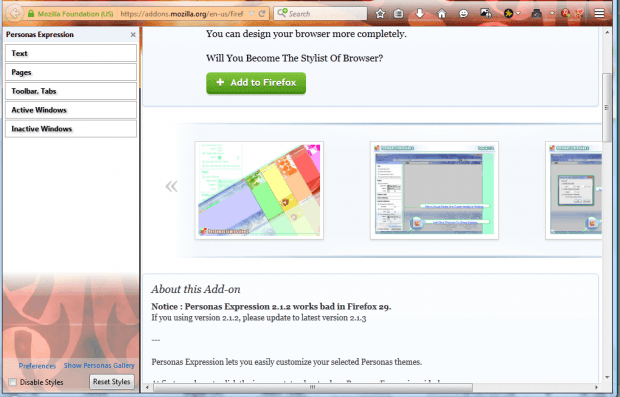Click the smiley chat icon in toolbar
Viewport: 620px width, 397px height.
(463, 14)
